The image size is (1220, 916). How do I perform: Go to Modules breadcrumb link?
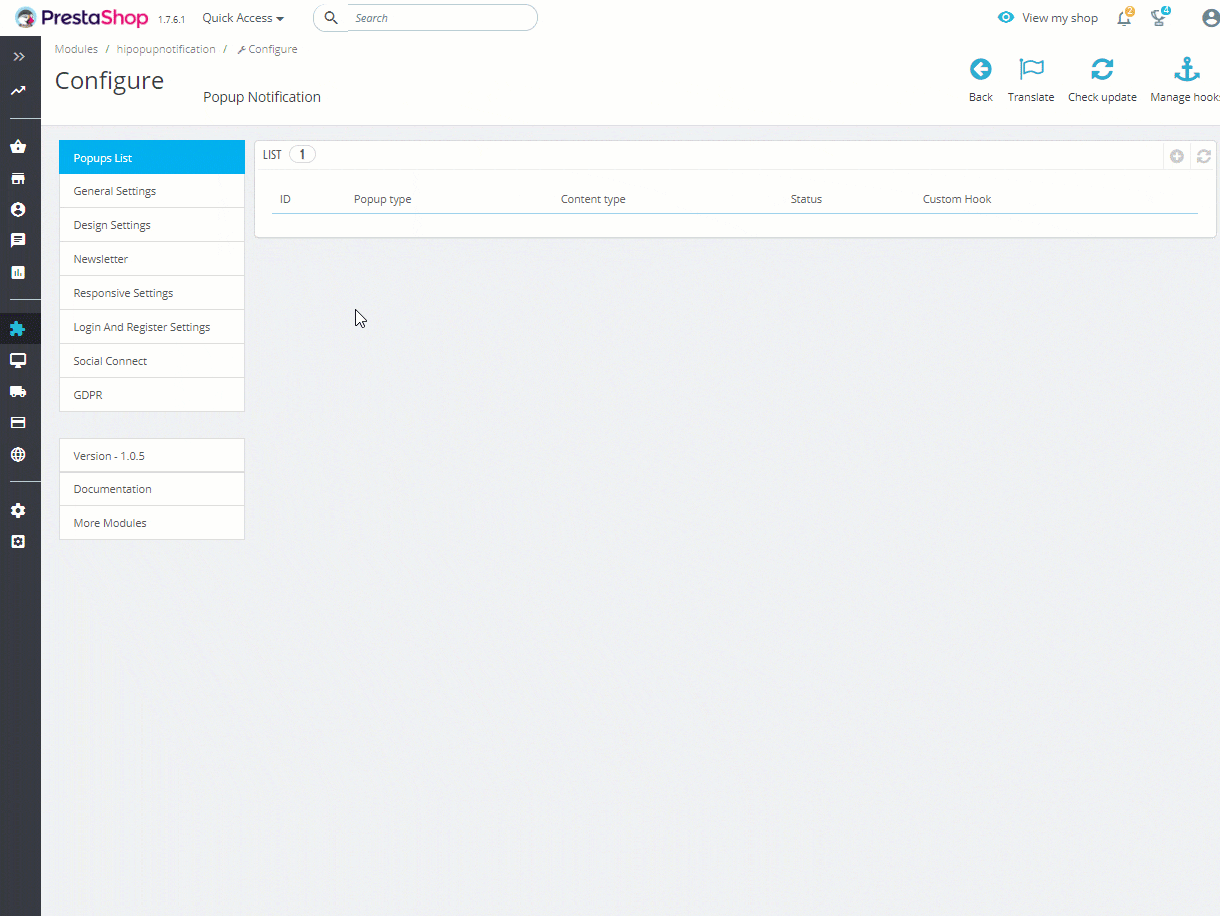76,49
